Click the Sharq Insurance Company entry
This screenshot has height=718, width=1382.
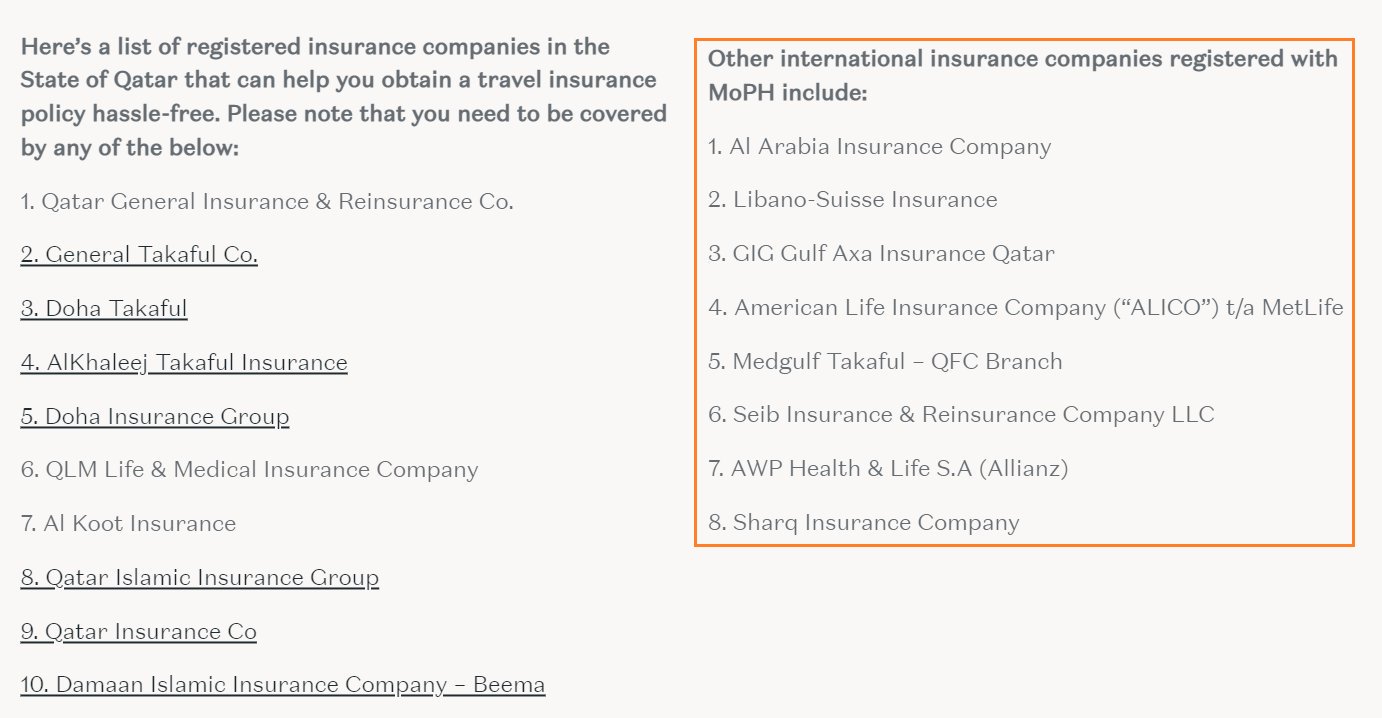coord(864,522)
